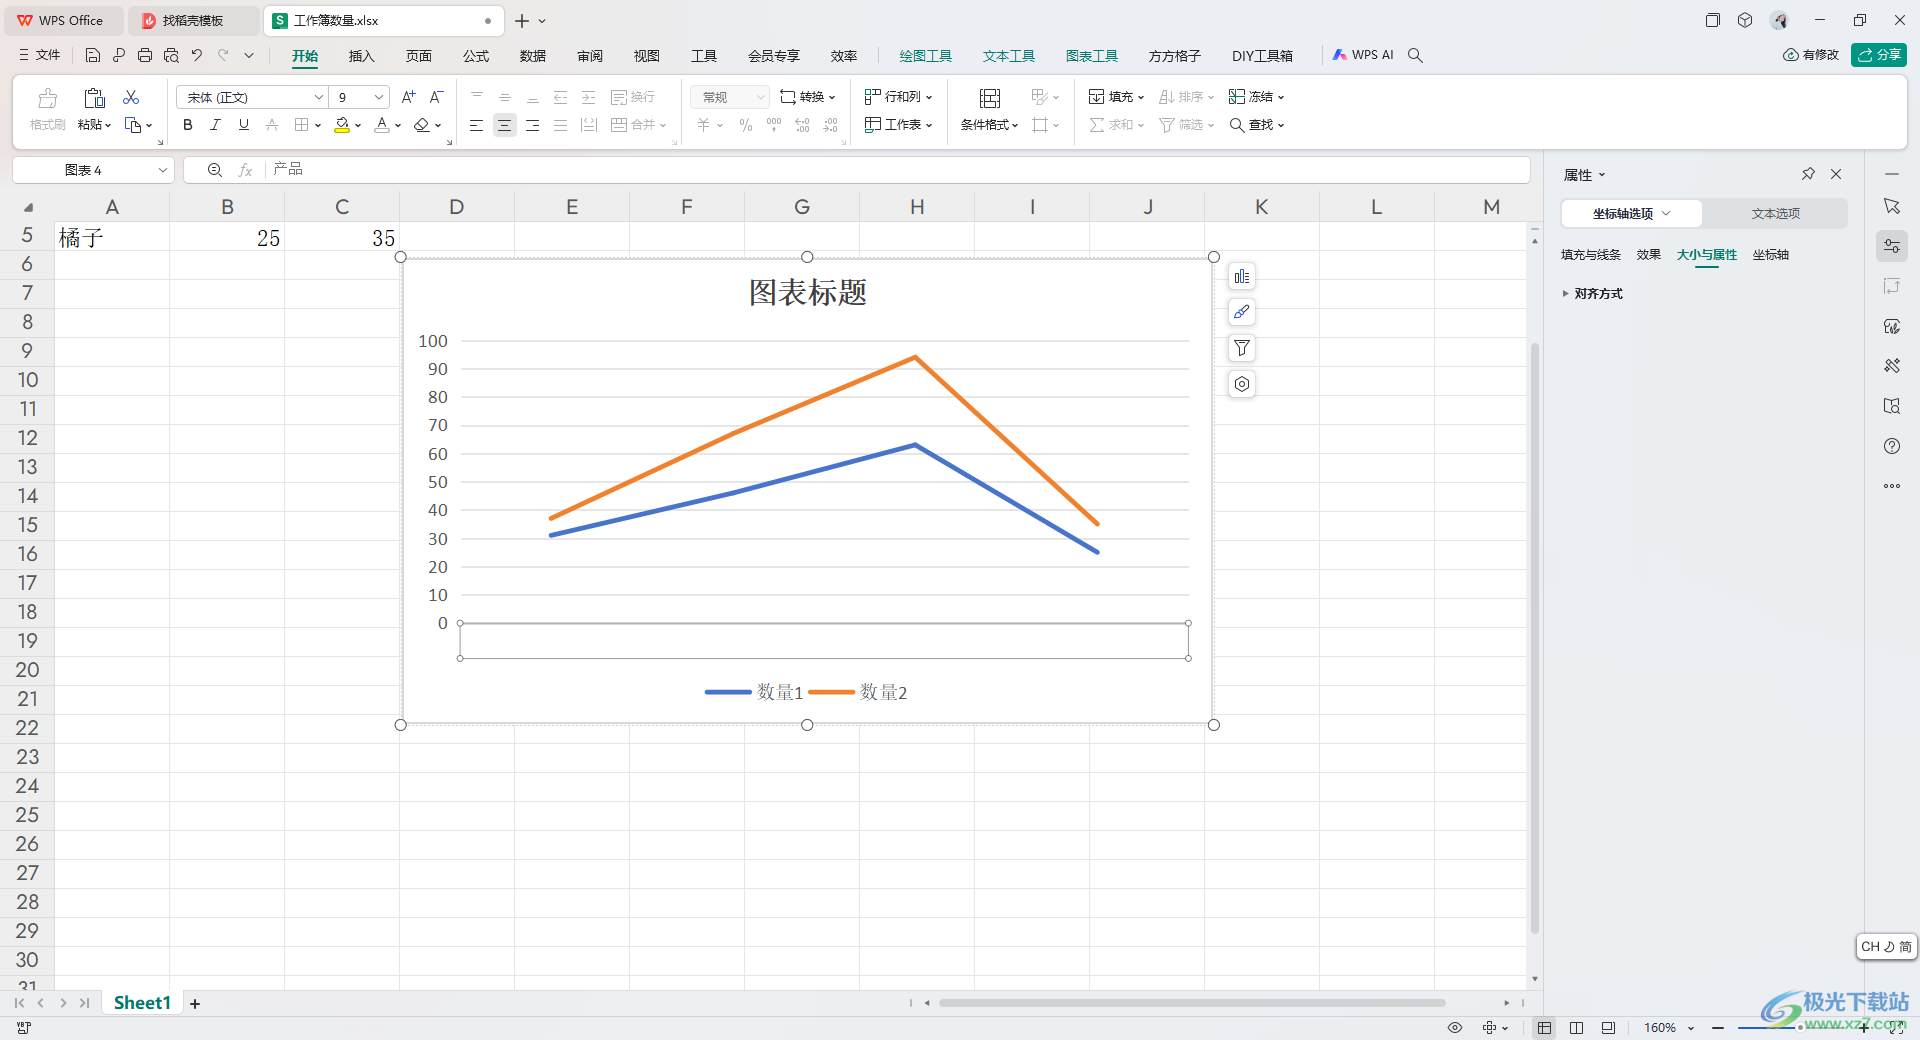Switch to 填充与线条 fill and line tab
The height and width of the screenshot is (1040, 1920).
coord(1590,255)
